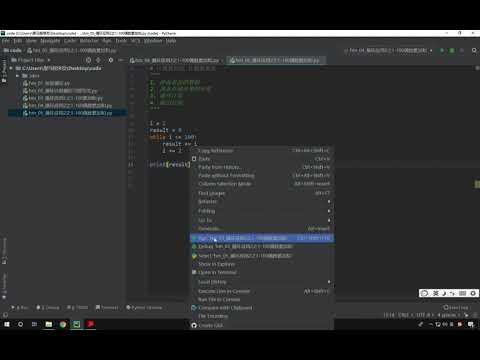The width and height of the screenshot is (480, 360).
Task: Open the VCS menu
Action: click(x=135, y=41)
